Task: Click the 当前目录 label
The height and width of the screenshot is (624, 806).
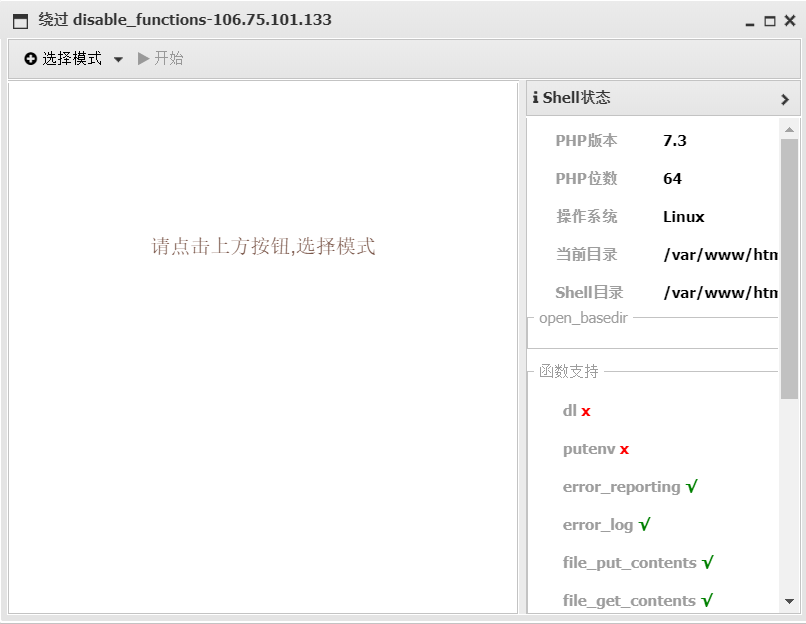Action: point(587,254)
